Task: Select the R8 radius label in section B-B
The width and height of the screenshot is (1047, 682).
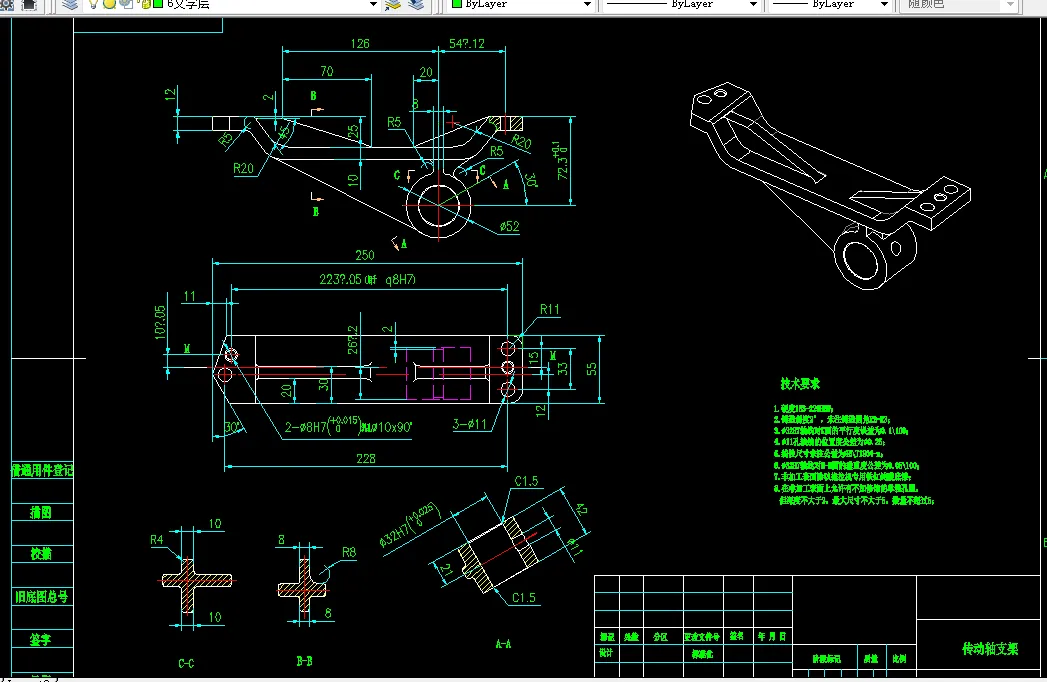Action: click(x=349, y=552)
